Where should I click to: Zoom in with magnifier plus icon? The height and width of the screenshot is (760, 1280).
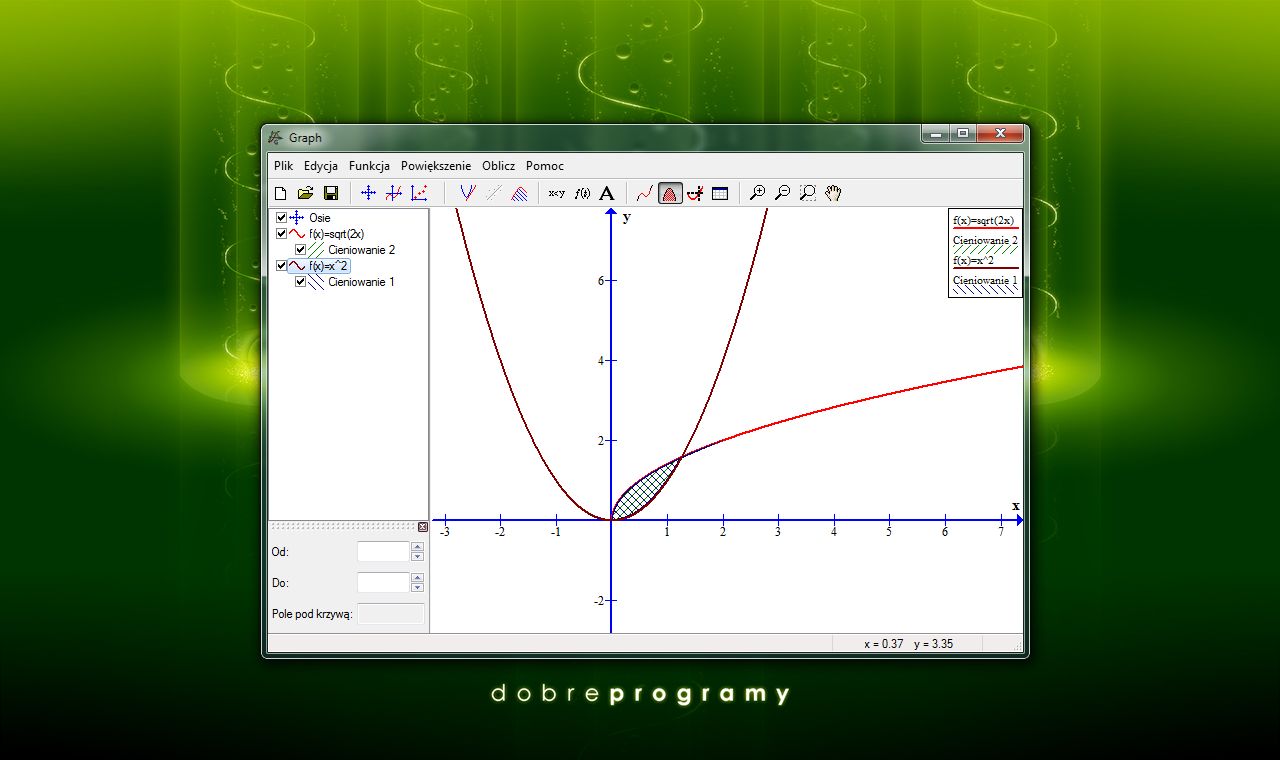pyautogui.click(x=757, y=193)
